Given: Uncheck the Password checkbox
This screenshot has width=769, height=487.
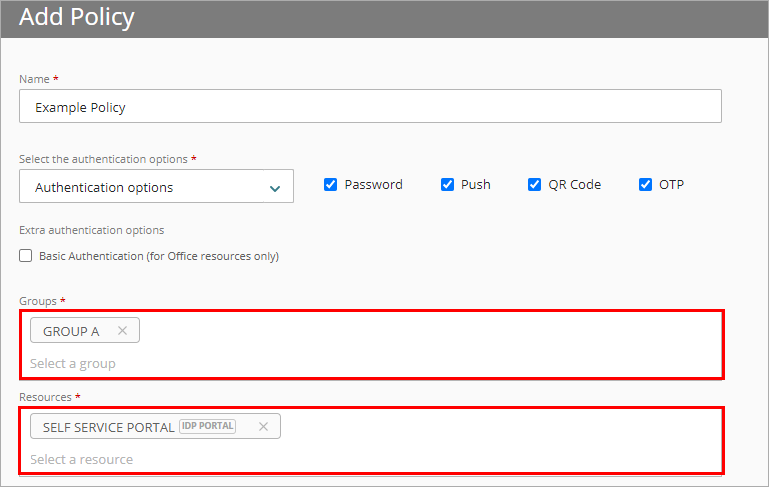Looking at the screenshot, I should [x=331, y=185].
